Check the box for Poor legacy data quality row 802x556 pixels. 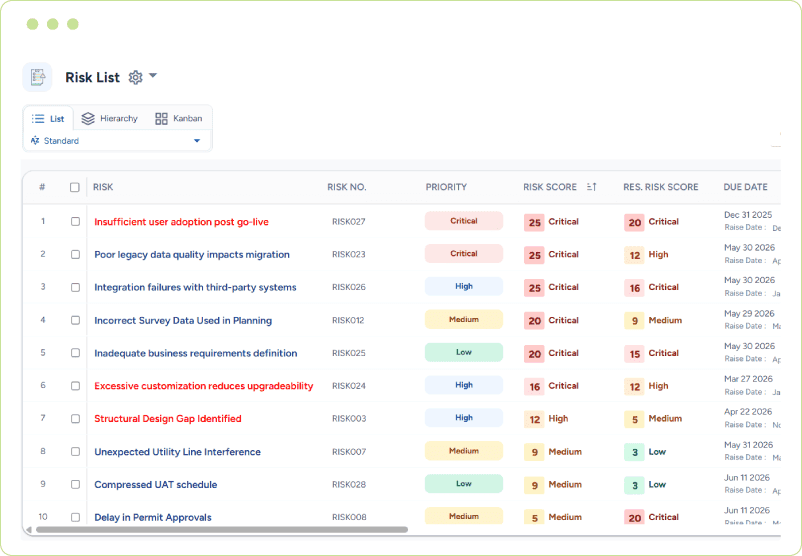[x=75, y=254]
